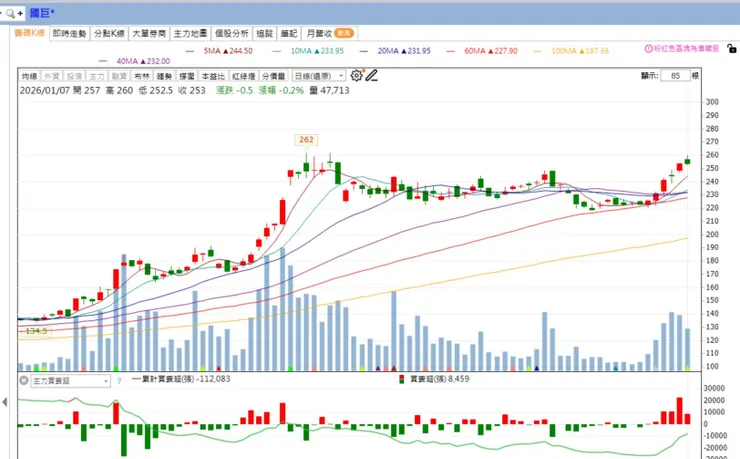740x459 pixels.
Task: Open the 大量券商 tab
Action: coord(149,33)
